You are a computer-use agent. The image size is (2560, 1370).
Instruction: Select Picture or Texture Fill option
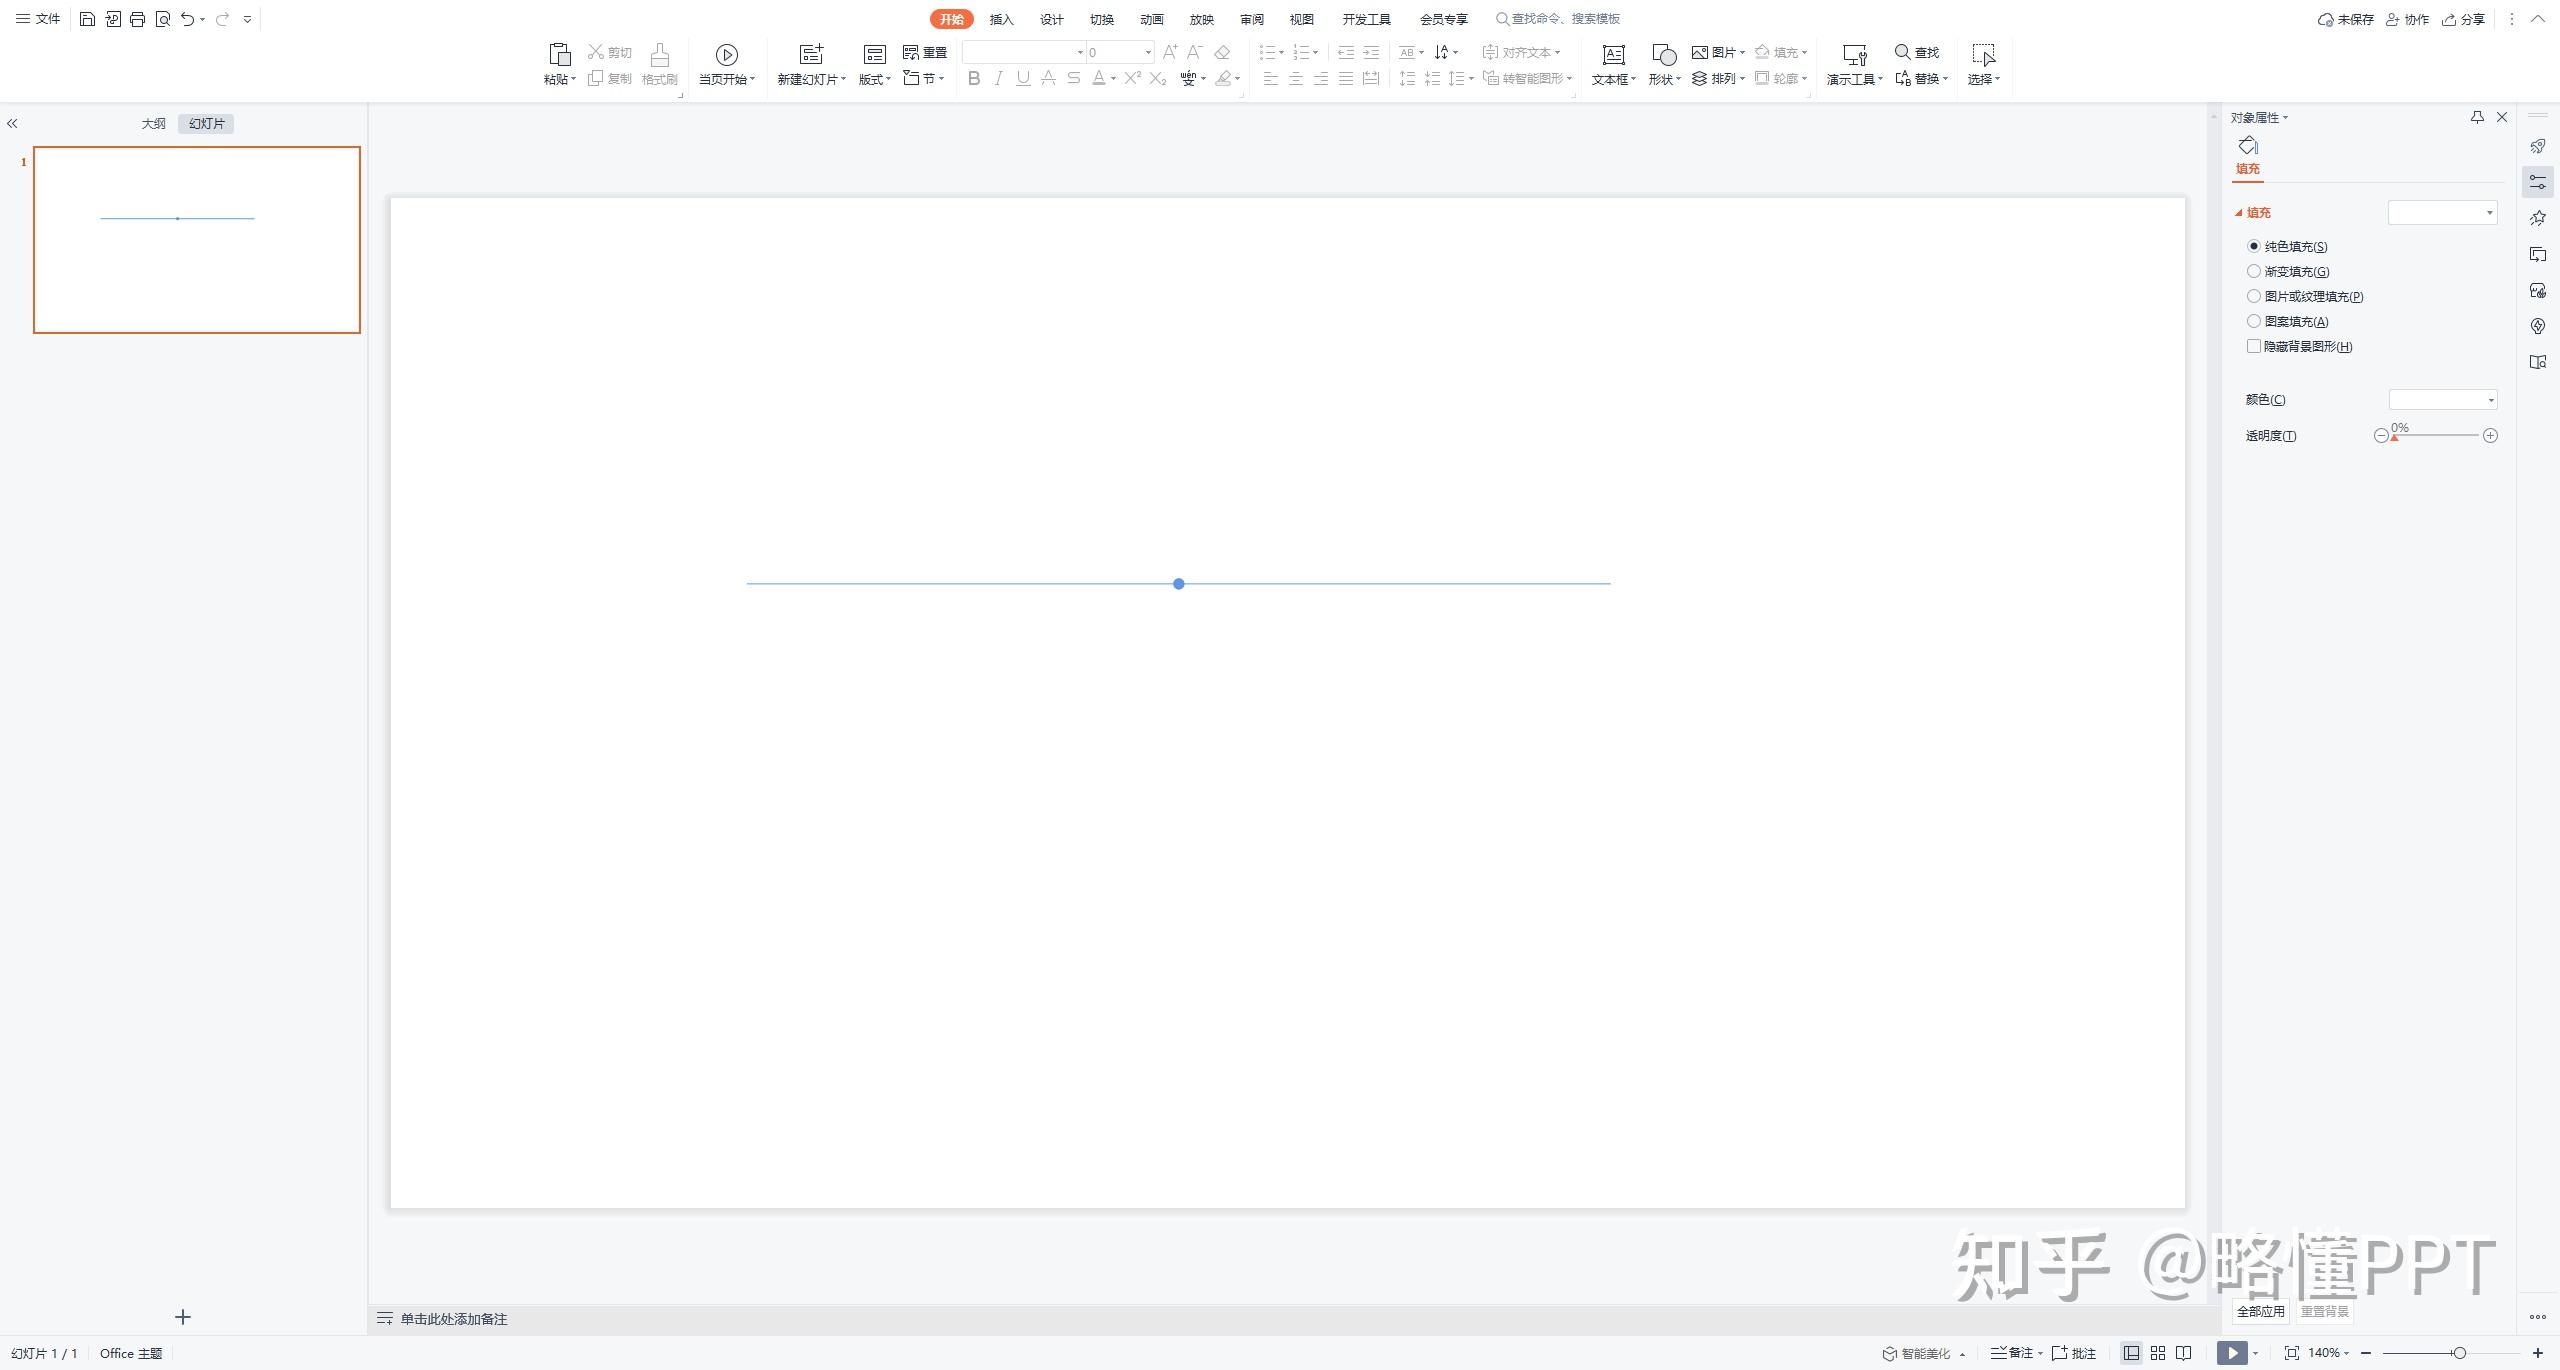point(2254,296)
